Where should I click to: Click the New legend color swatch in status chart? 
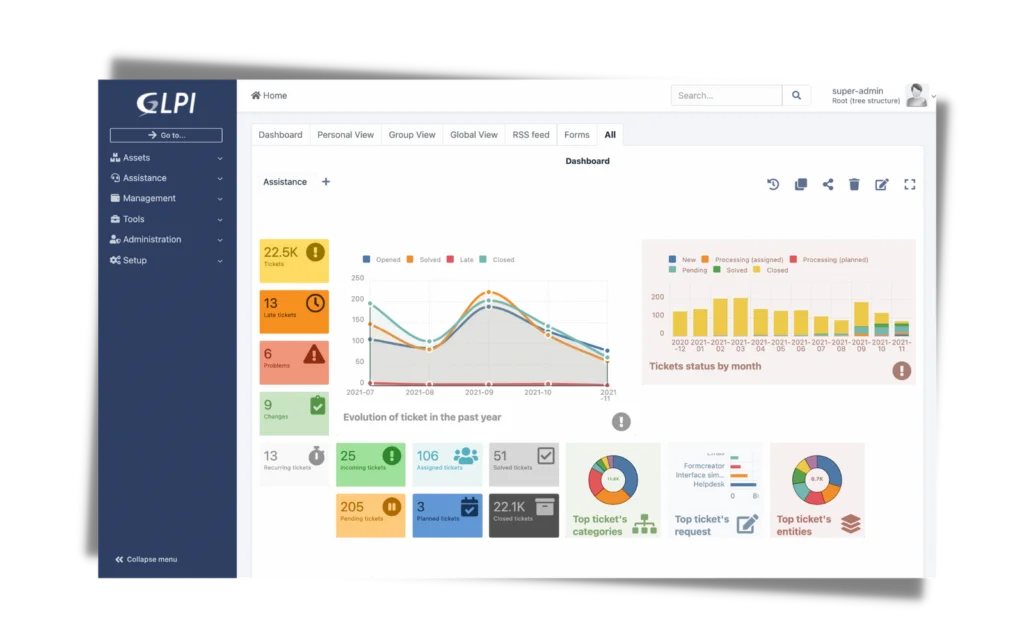673,259
